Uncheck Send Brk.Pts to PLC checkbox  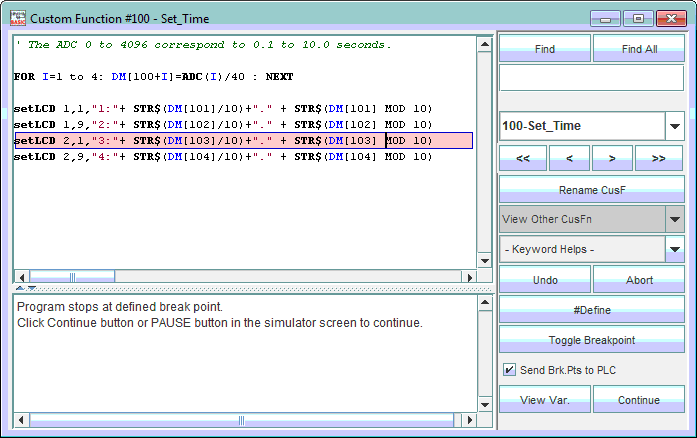[509, 370]
